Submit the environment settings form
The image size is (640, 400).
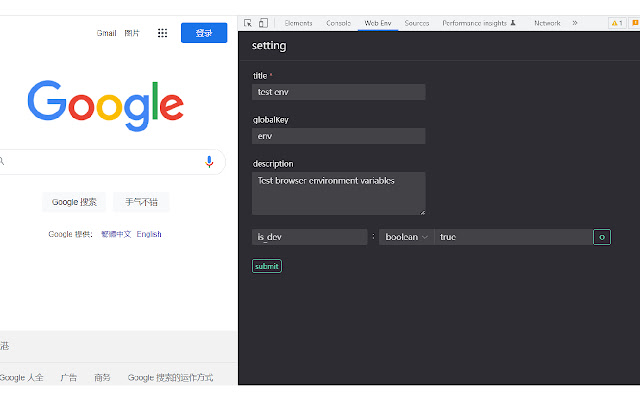pyautogui.click(x=267, y=266)
